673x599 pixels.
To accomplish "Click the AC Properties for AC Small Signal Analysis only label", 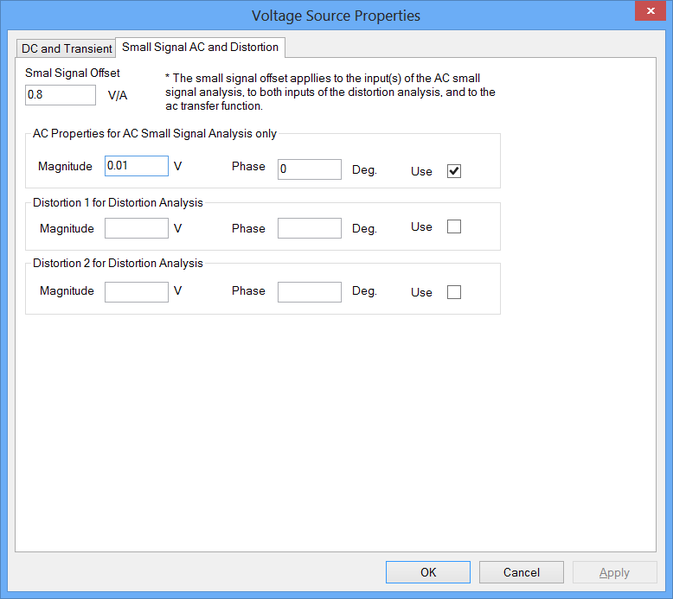I will click(155, 133).
